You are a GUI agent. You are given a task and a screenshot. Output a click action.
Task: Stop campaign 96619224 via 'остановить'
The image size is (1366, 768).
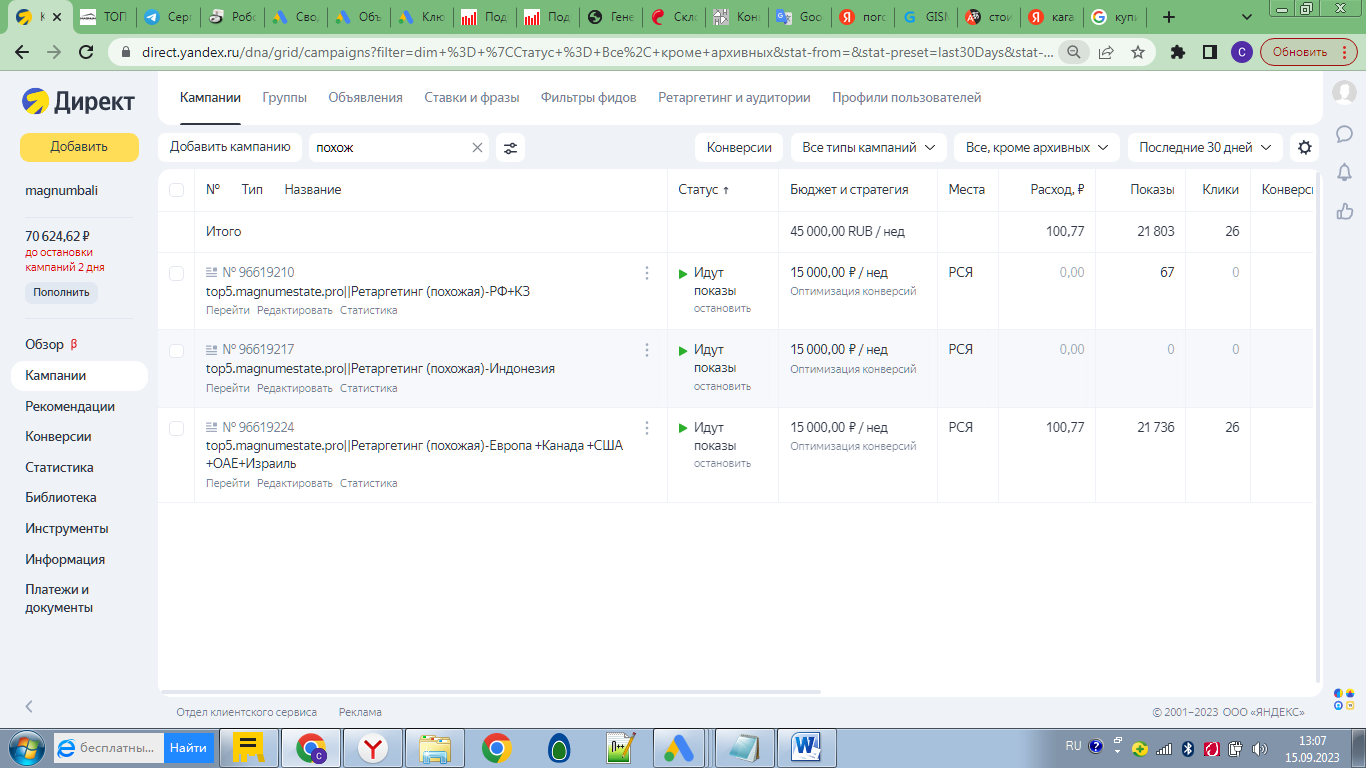pos(722,464)
